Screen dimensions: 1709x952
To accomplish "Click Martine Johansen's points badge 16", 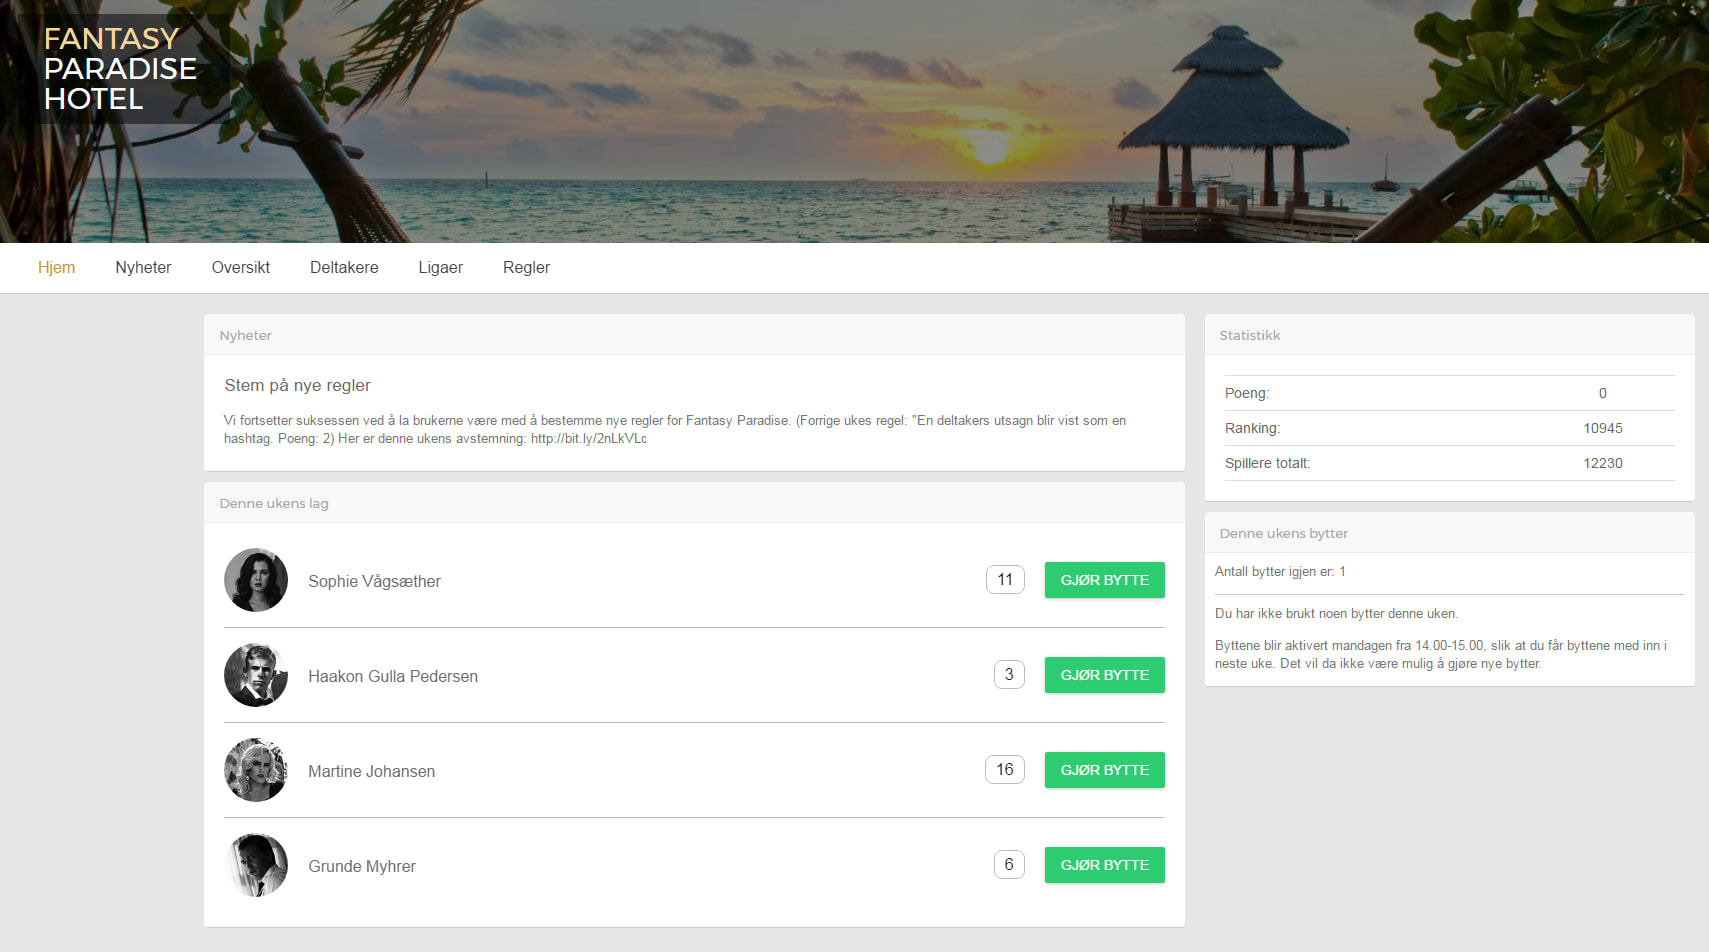I will point(1005,770).
